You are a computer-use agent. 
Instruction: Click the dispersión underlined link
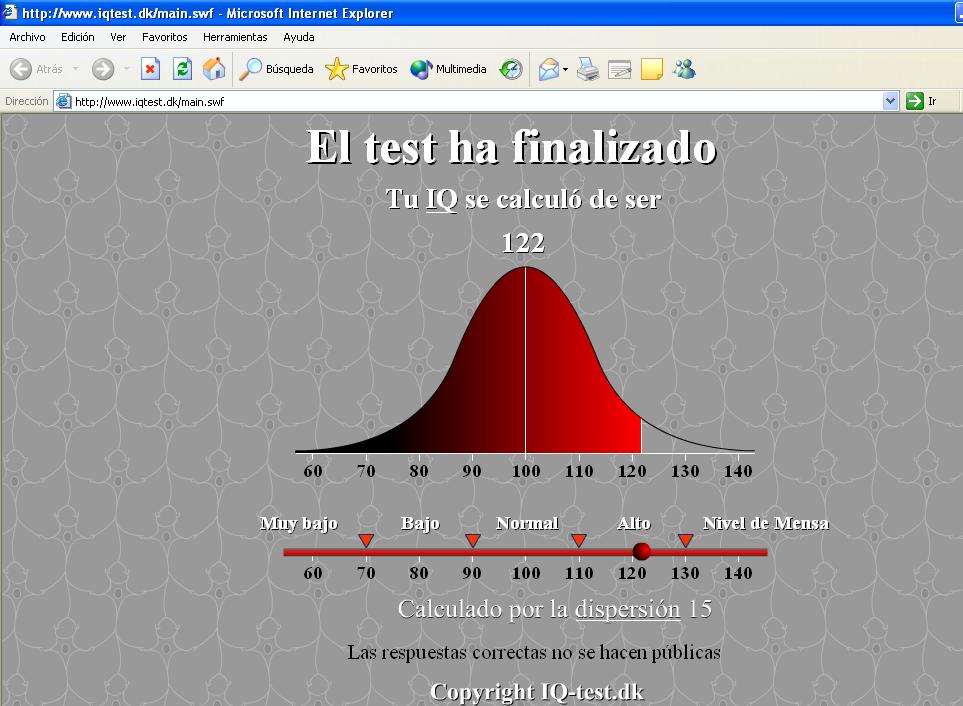click(x=628, y=610)
